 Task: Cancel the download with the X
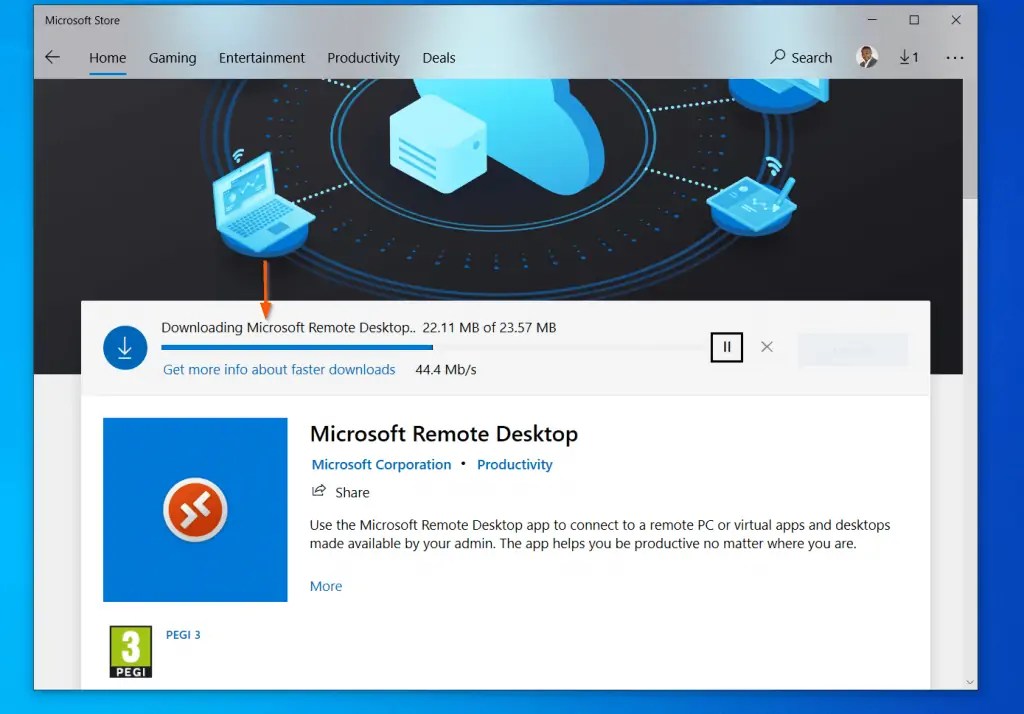[767, 347]
